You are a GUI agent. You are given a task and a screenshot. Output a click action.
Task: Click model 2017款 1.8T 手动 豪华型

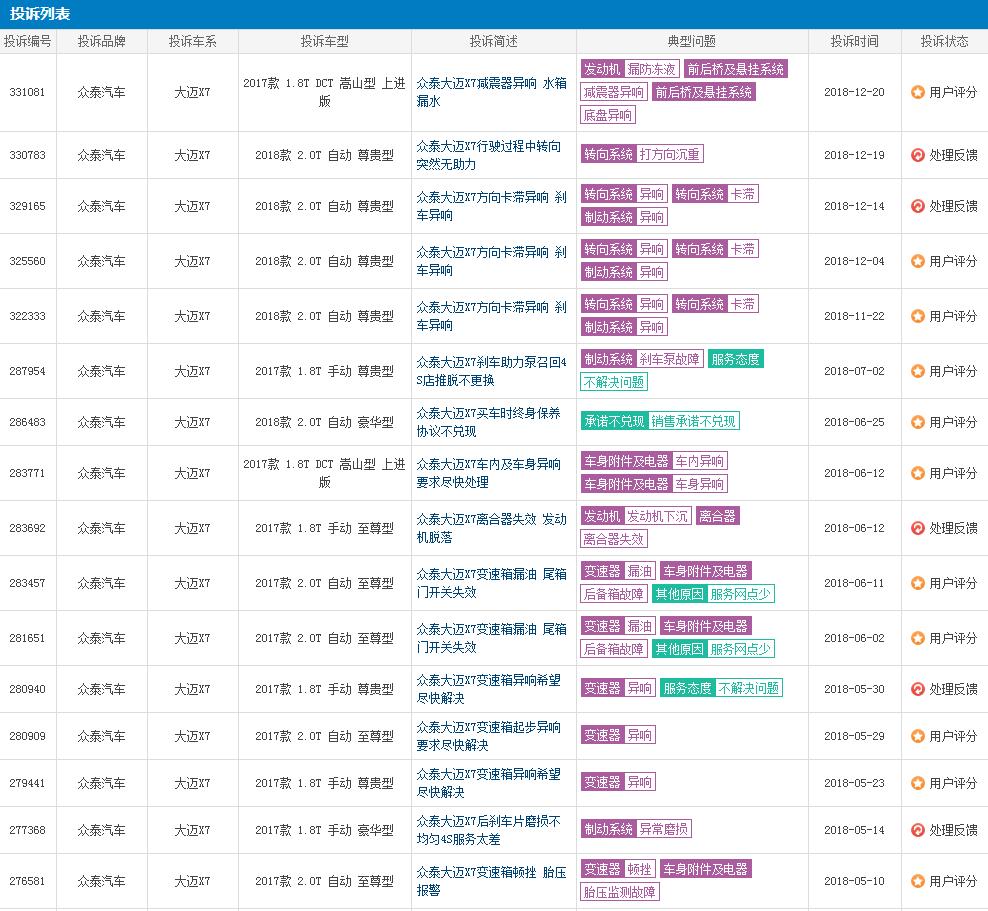325,830
